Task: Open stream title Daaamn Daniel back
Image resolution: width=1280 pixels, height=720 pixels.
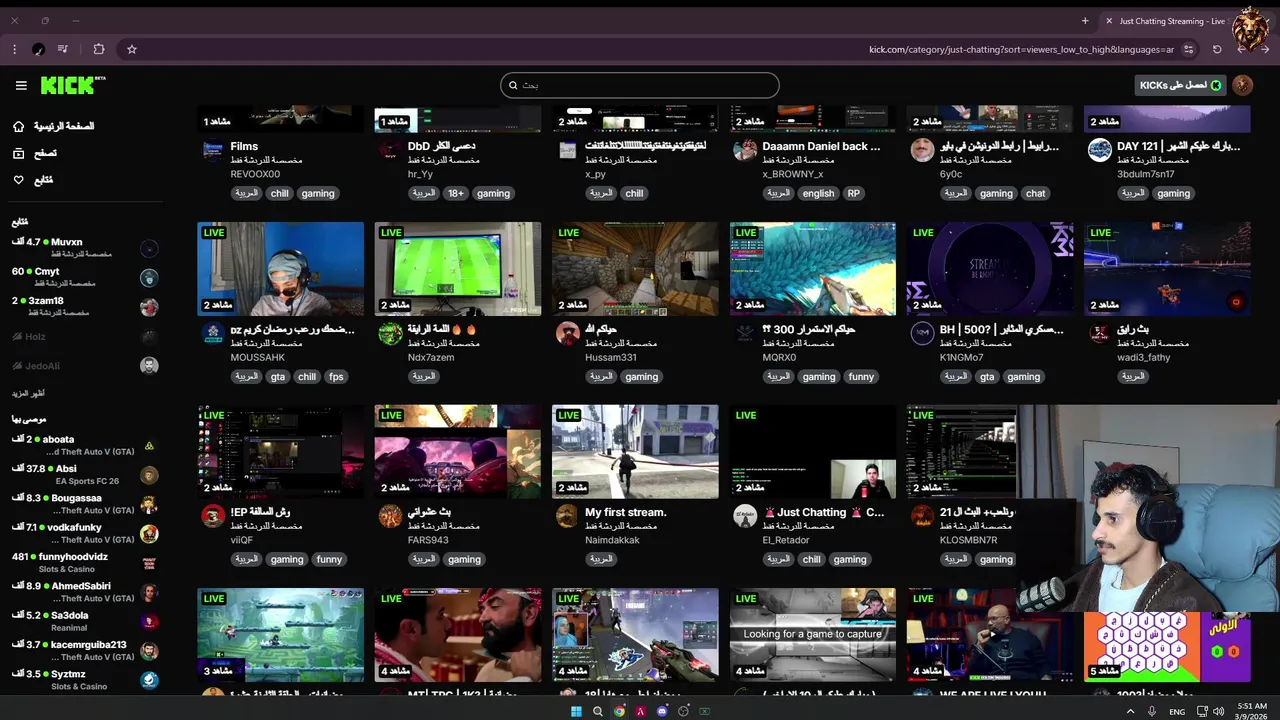Action: coord(821,146)
